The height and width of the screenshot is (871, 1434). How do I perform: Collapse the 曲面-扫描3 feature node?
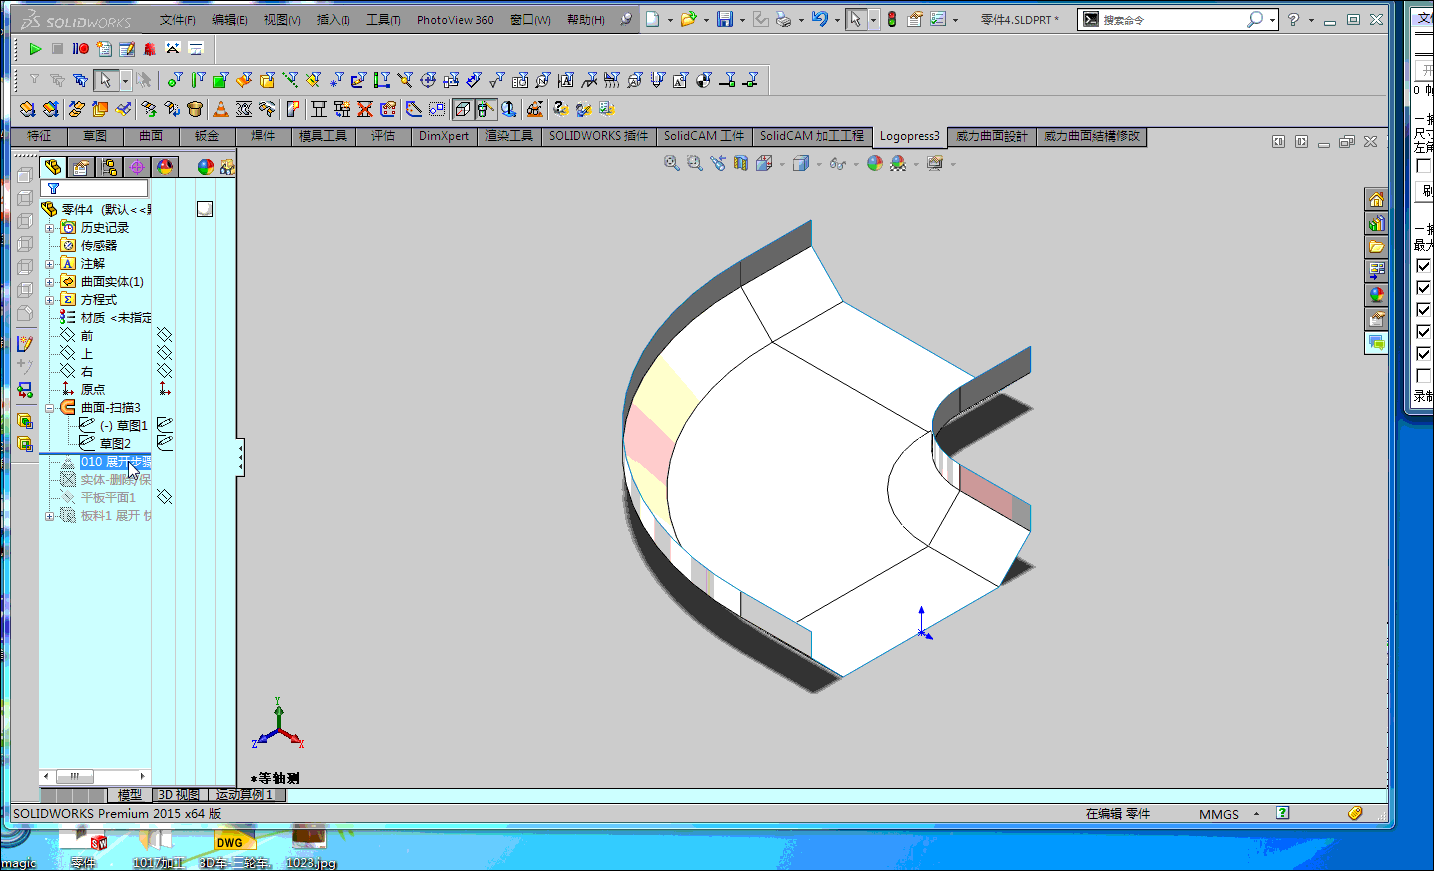click(x=49, y=408)
